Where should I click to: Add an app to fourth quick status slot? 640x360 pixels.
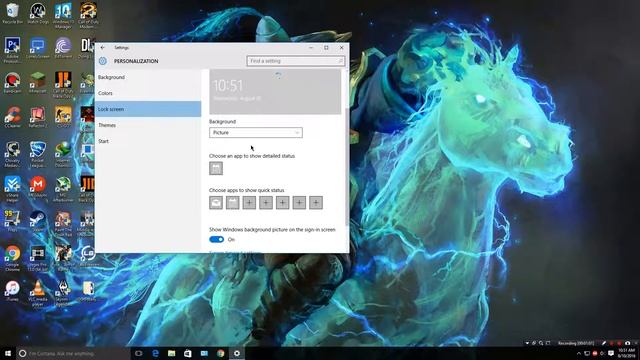(266, 202)
